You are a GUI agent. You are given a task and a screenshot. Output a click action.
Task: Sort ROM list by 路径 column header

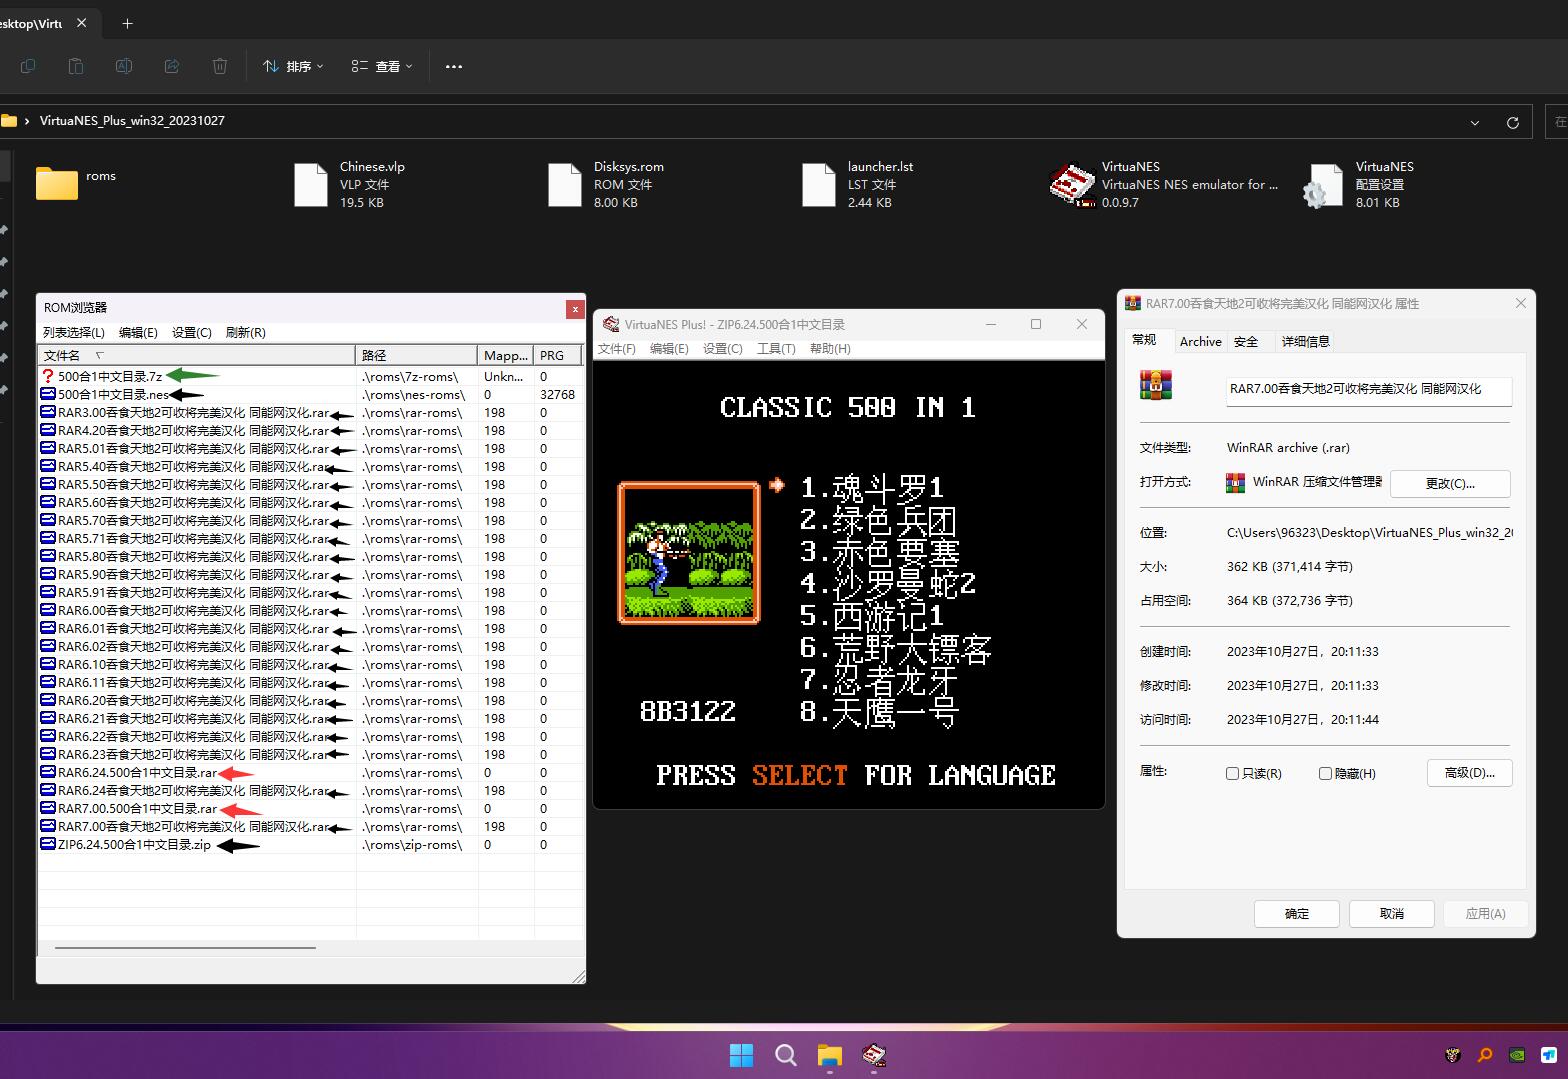point(417,355)
